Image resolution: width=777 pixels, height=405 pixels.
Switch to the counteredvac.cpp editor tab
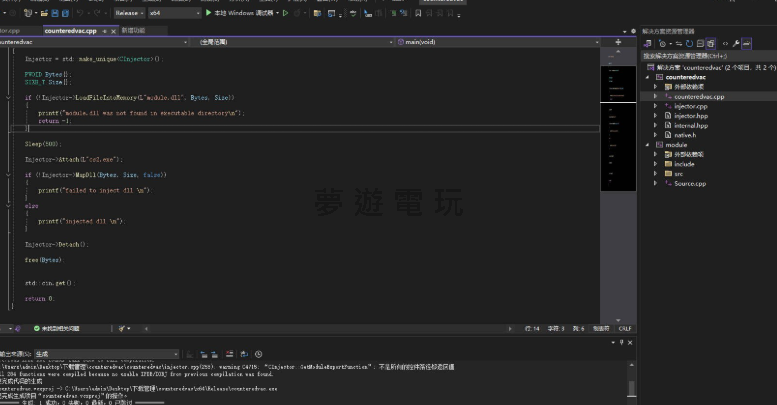(x=71, y=31)
